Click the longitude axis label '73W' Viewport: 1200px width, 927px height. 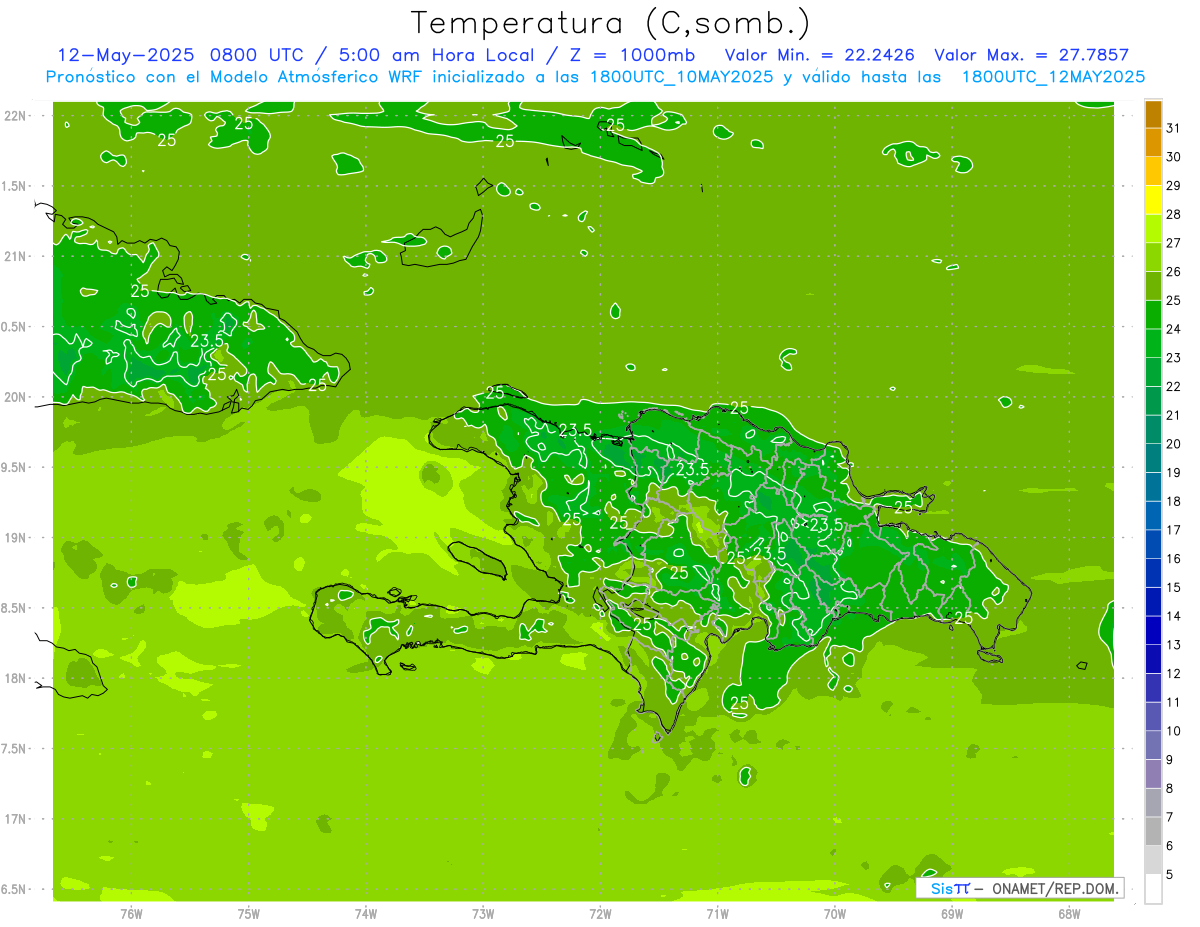pos(483,913)
